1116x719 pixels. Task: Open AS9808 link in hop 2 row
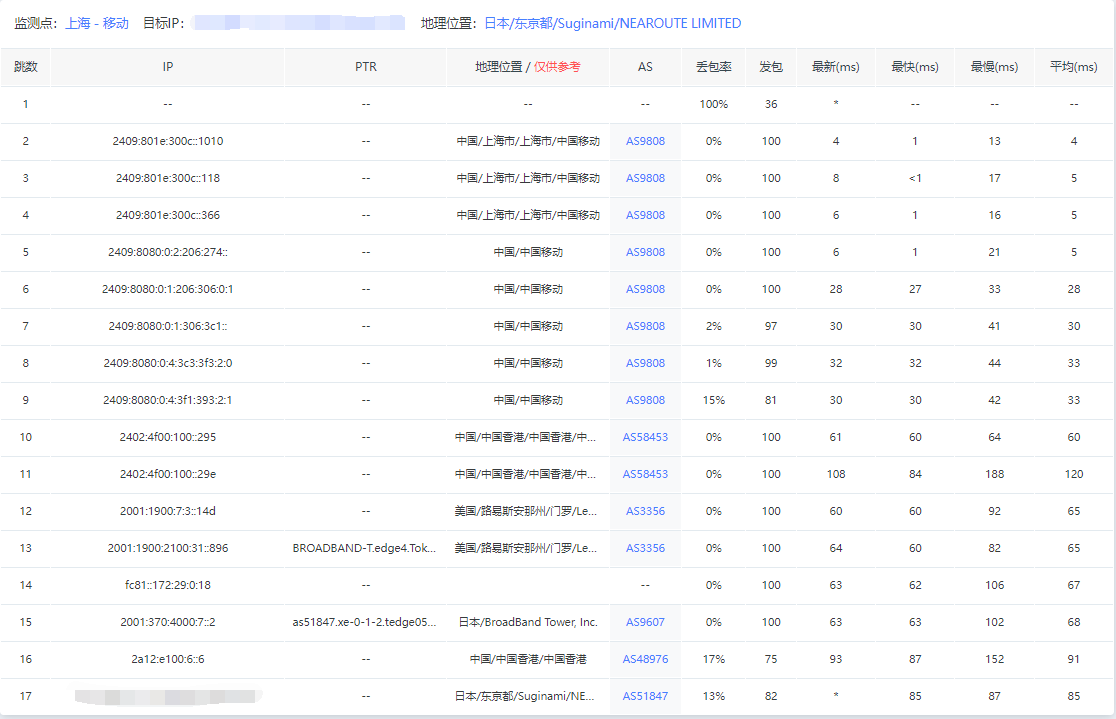[646, 141]
